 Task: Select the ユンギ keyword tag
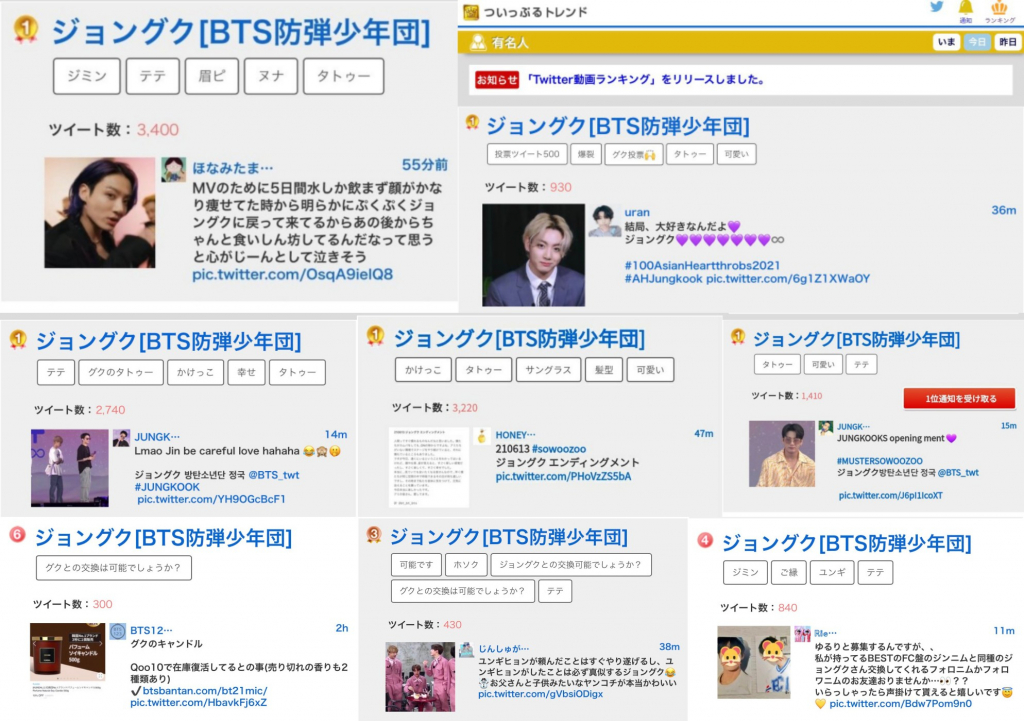click(832, 573)
